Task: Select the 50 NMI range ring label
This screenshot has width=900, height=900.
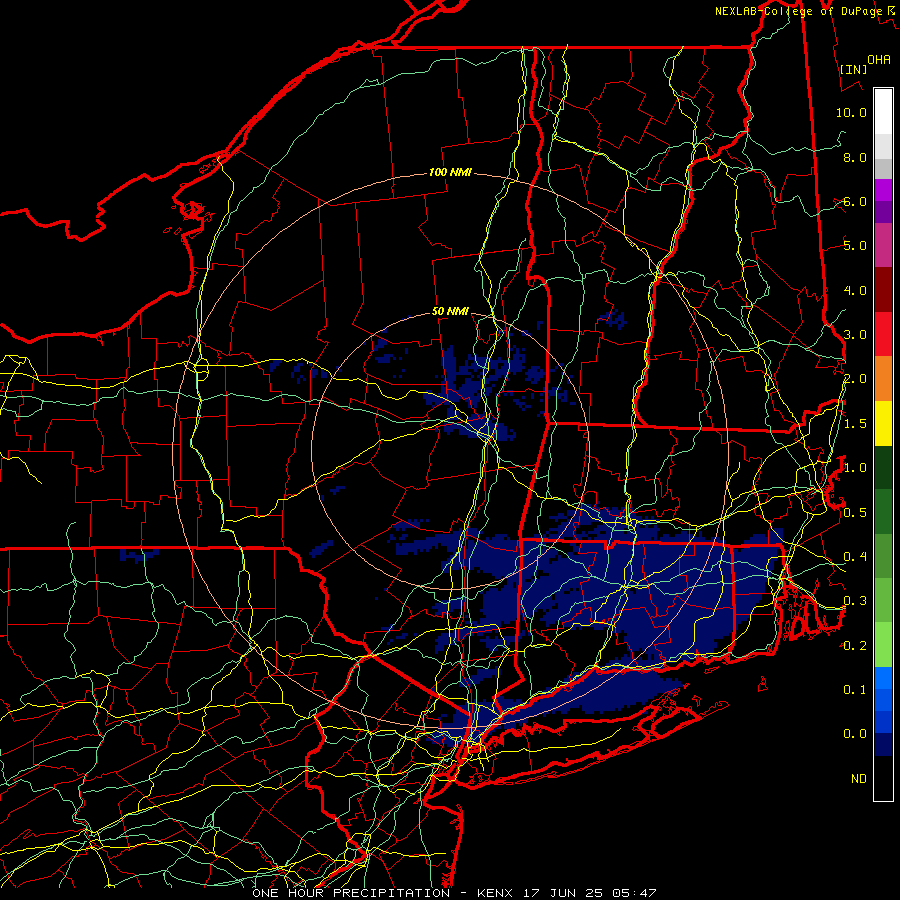Action: [x=450, y=311]
